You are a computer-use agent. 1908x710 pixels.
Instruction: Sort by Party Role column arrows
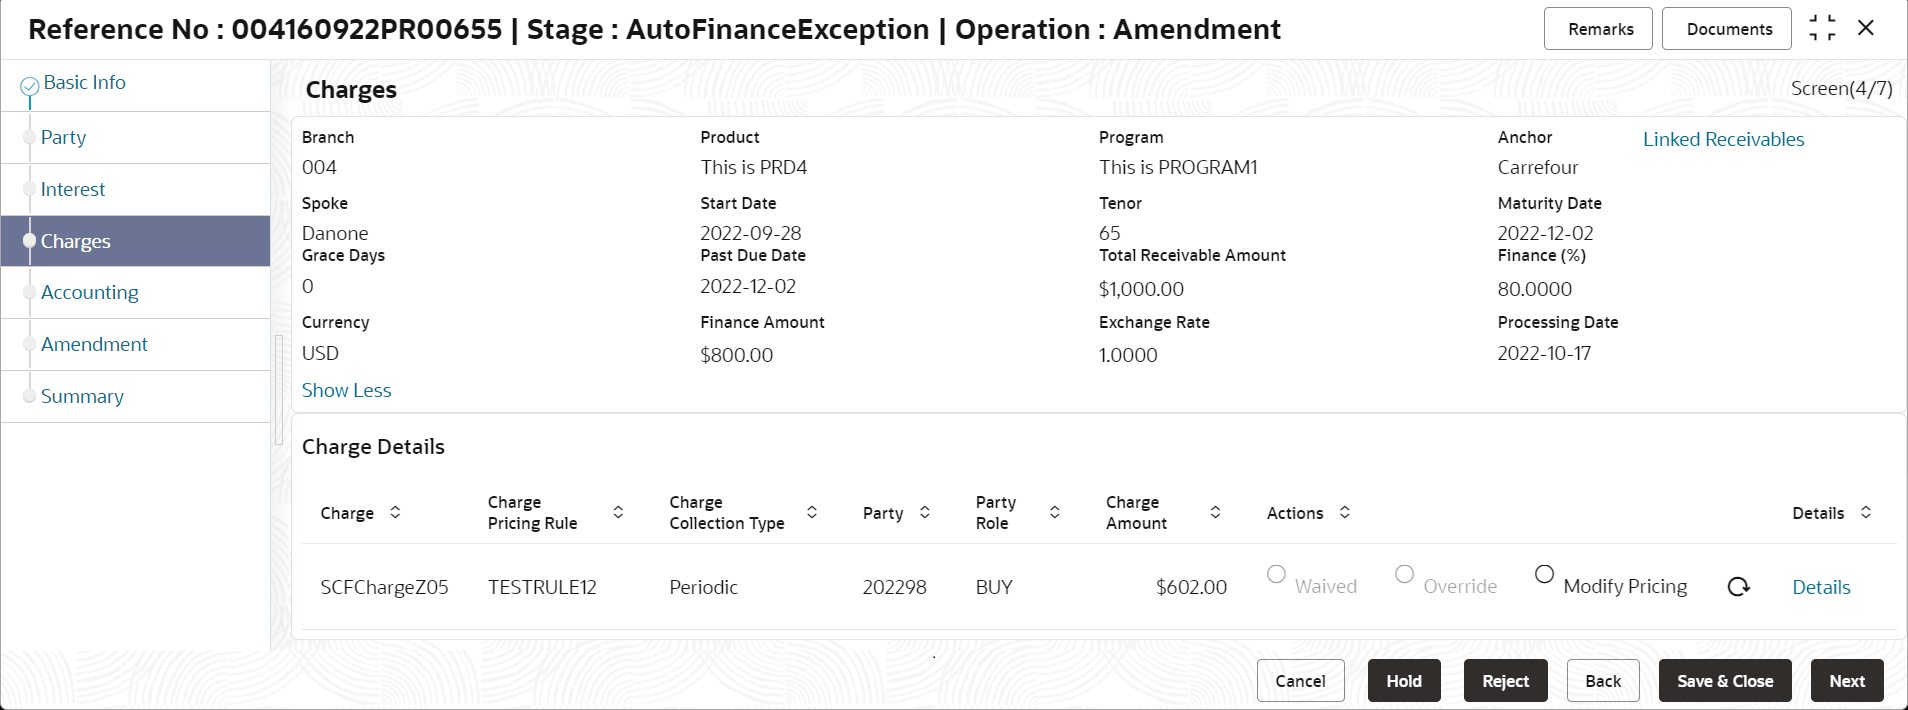(x=1054, y=512)
